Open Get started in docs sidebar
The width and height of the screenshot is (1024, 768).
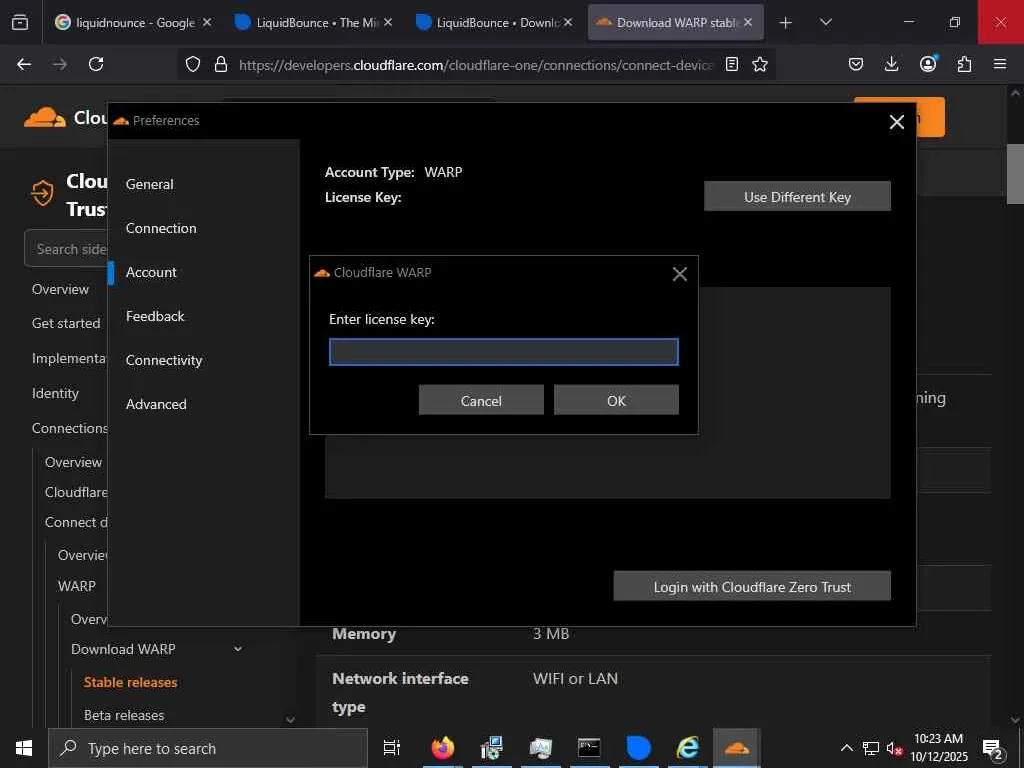tap(66, 323)
